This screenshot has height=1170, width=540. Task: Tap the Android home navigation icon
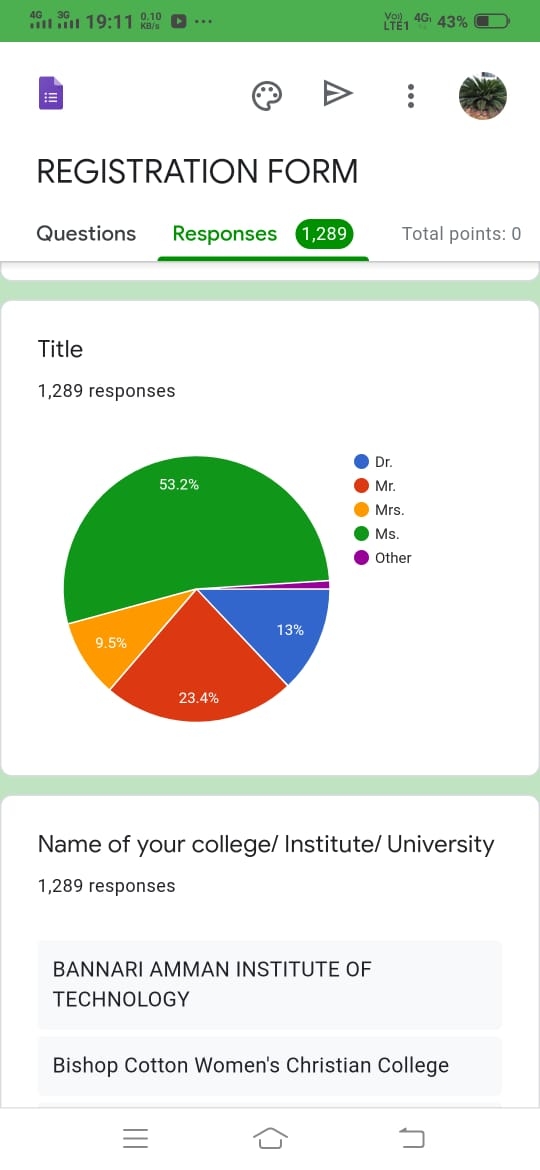coord(270,1138)
